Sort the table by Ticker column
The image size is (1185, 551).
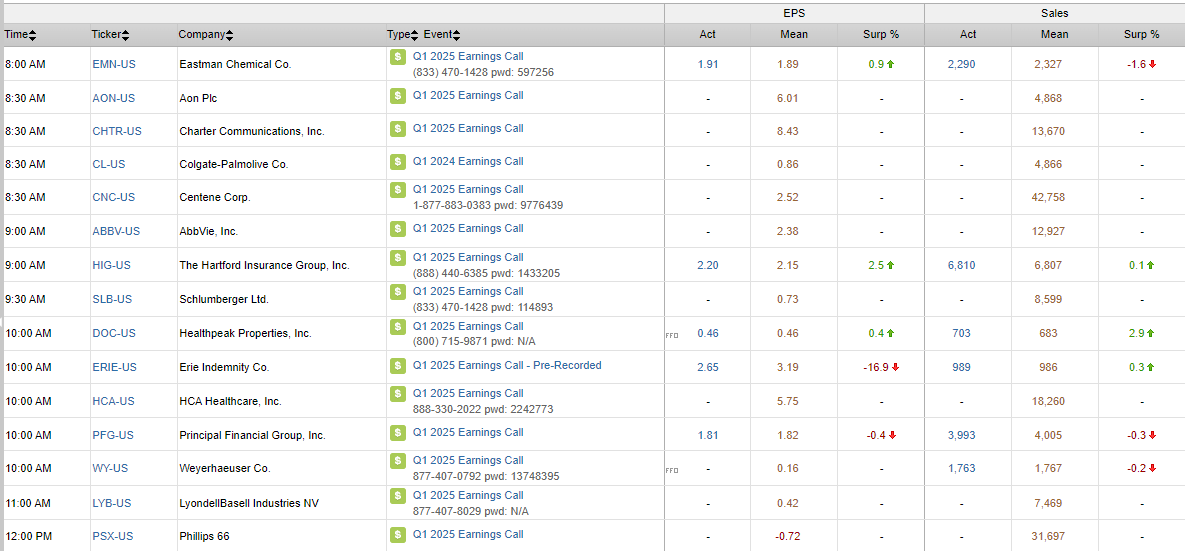(110, 35)
